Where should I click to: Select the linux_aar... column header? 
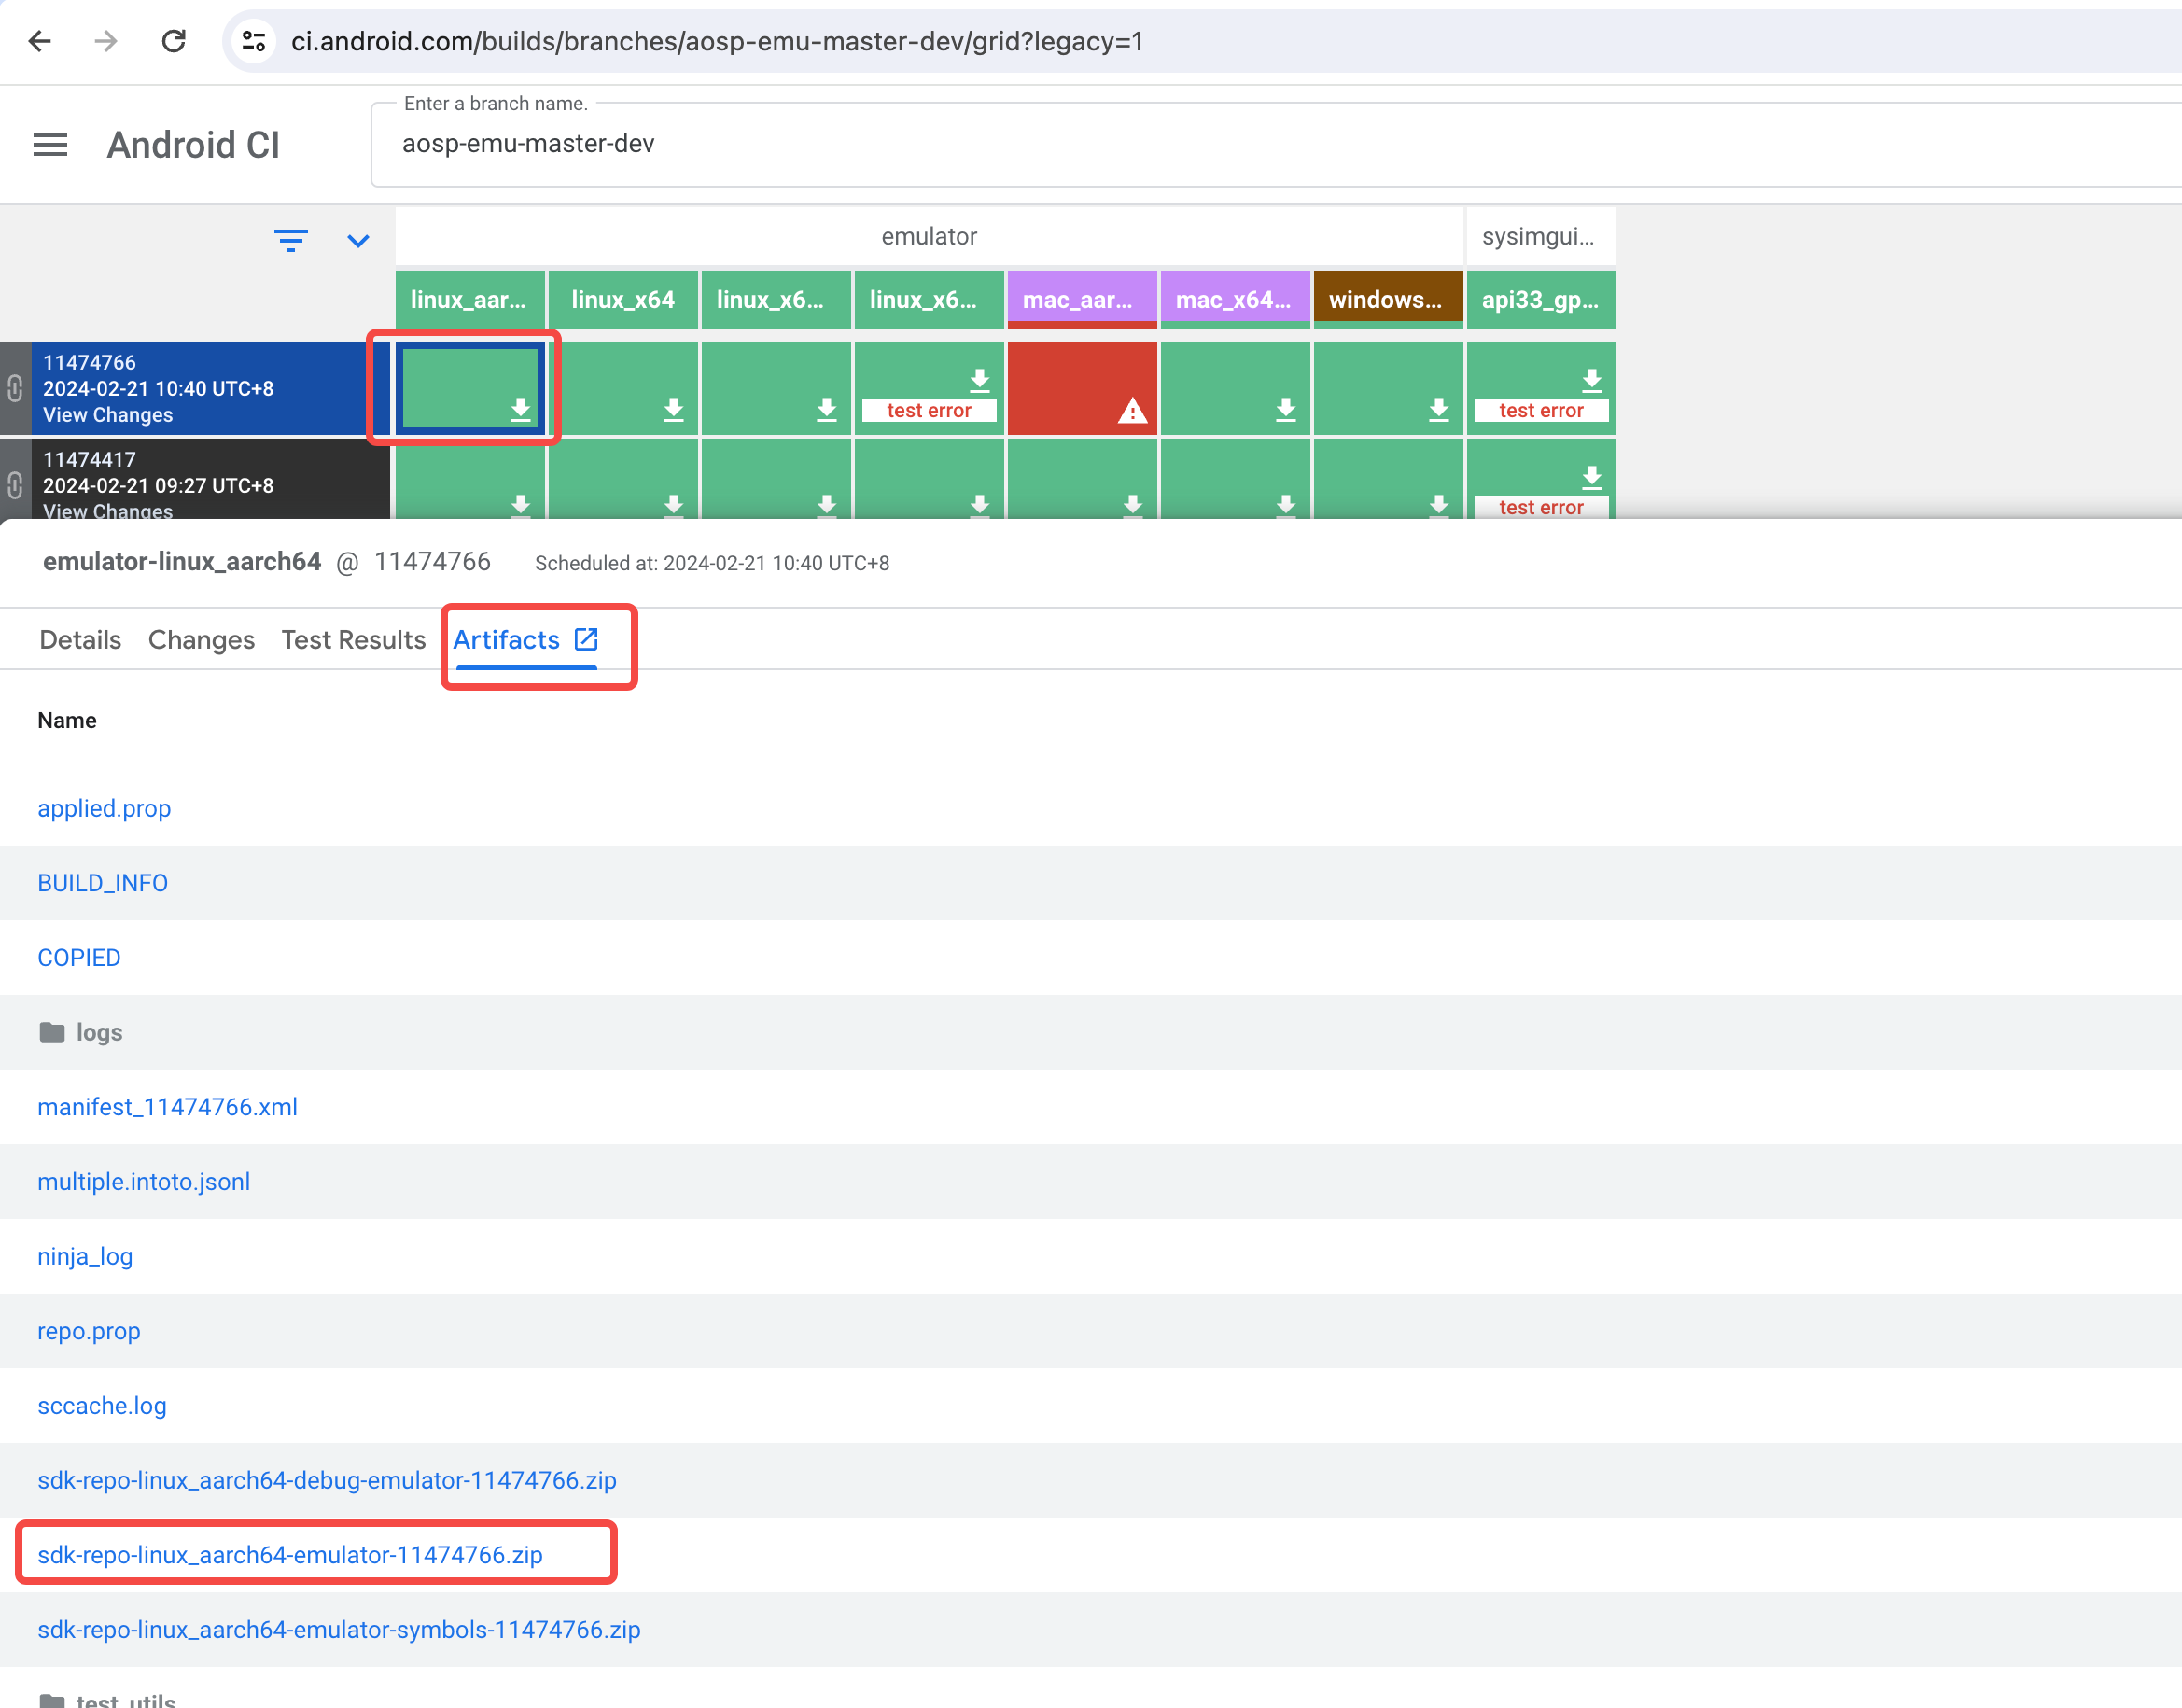coord(469,299)
